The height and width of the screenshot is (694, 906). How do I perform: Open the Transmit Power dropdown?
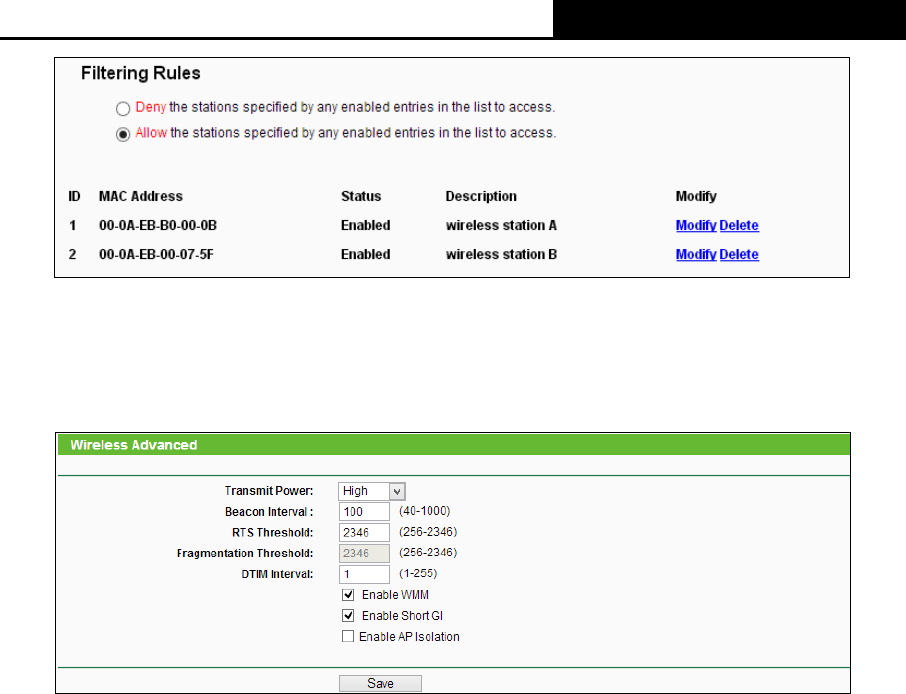pyautogui.click(x=372, y=491)
